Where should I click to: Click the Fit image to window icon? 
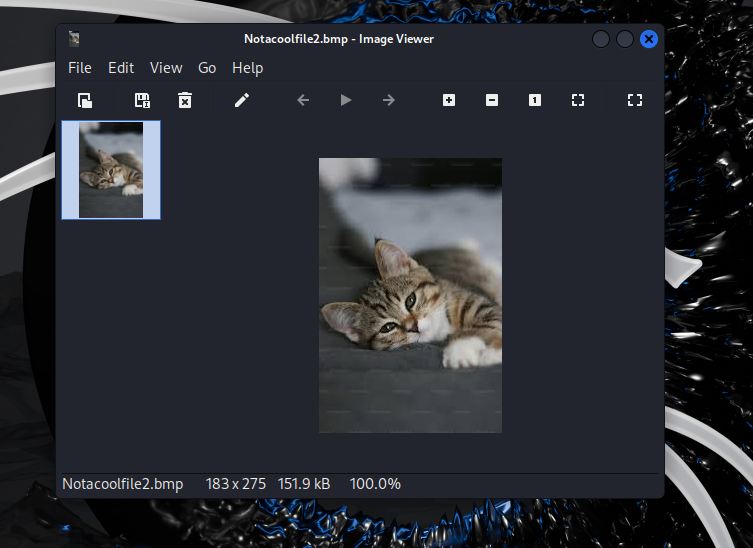pos(578,100)
